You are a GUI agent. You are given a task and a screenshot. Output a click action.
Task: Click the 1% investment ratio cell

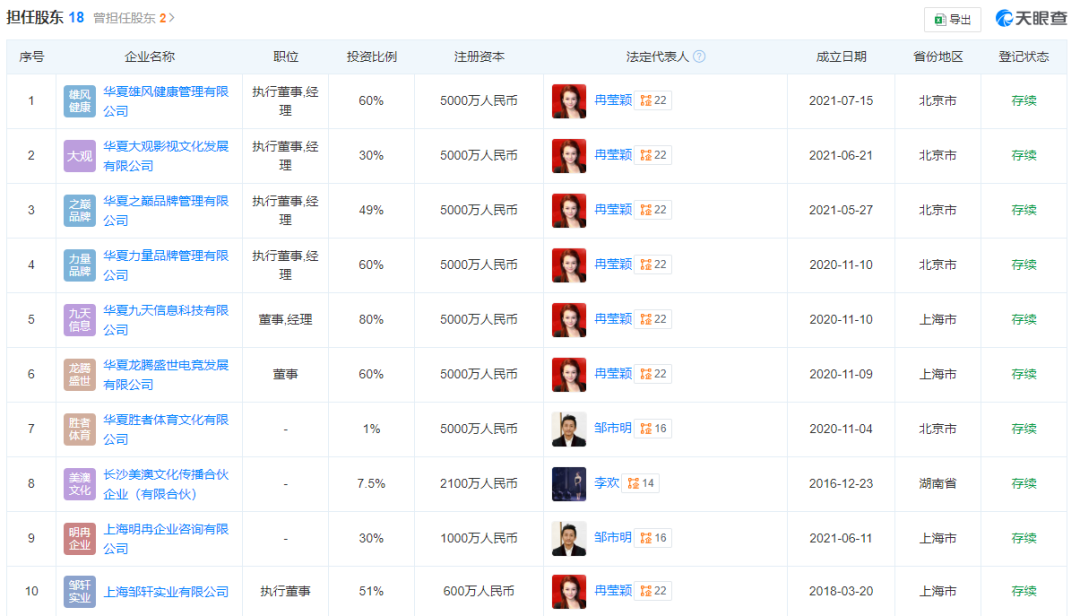point(371,429)
